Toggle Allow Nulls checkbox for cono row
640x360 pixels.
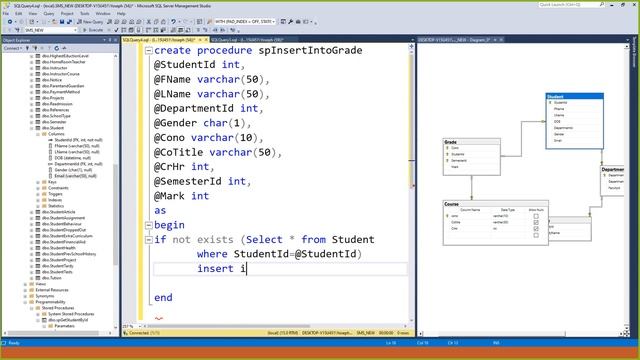[x=536, y=216]
